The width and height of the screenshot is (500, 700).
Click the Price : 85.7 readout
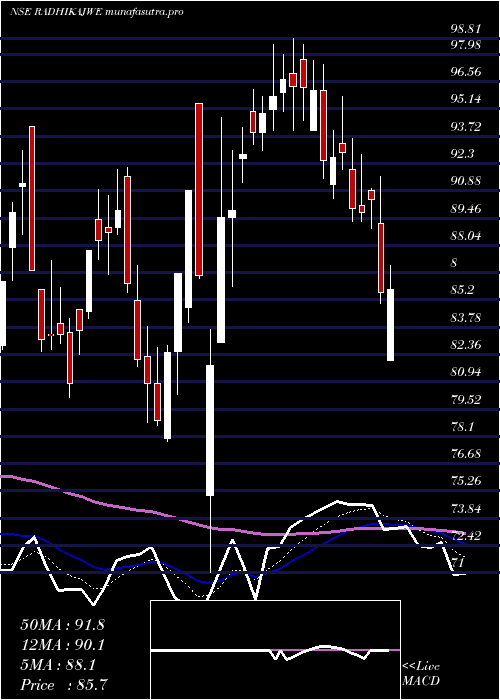coord(64,685)
